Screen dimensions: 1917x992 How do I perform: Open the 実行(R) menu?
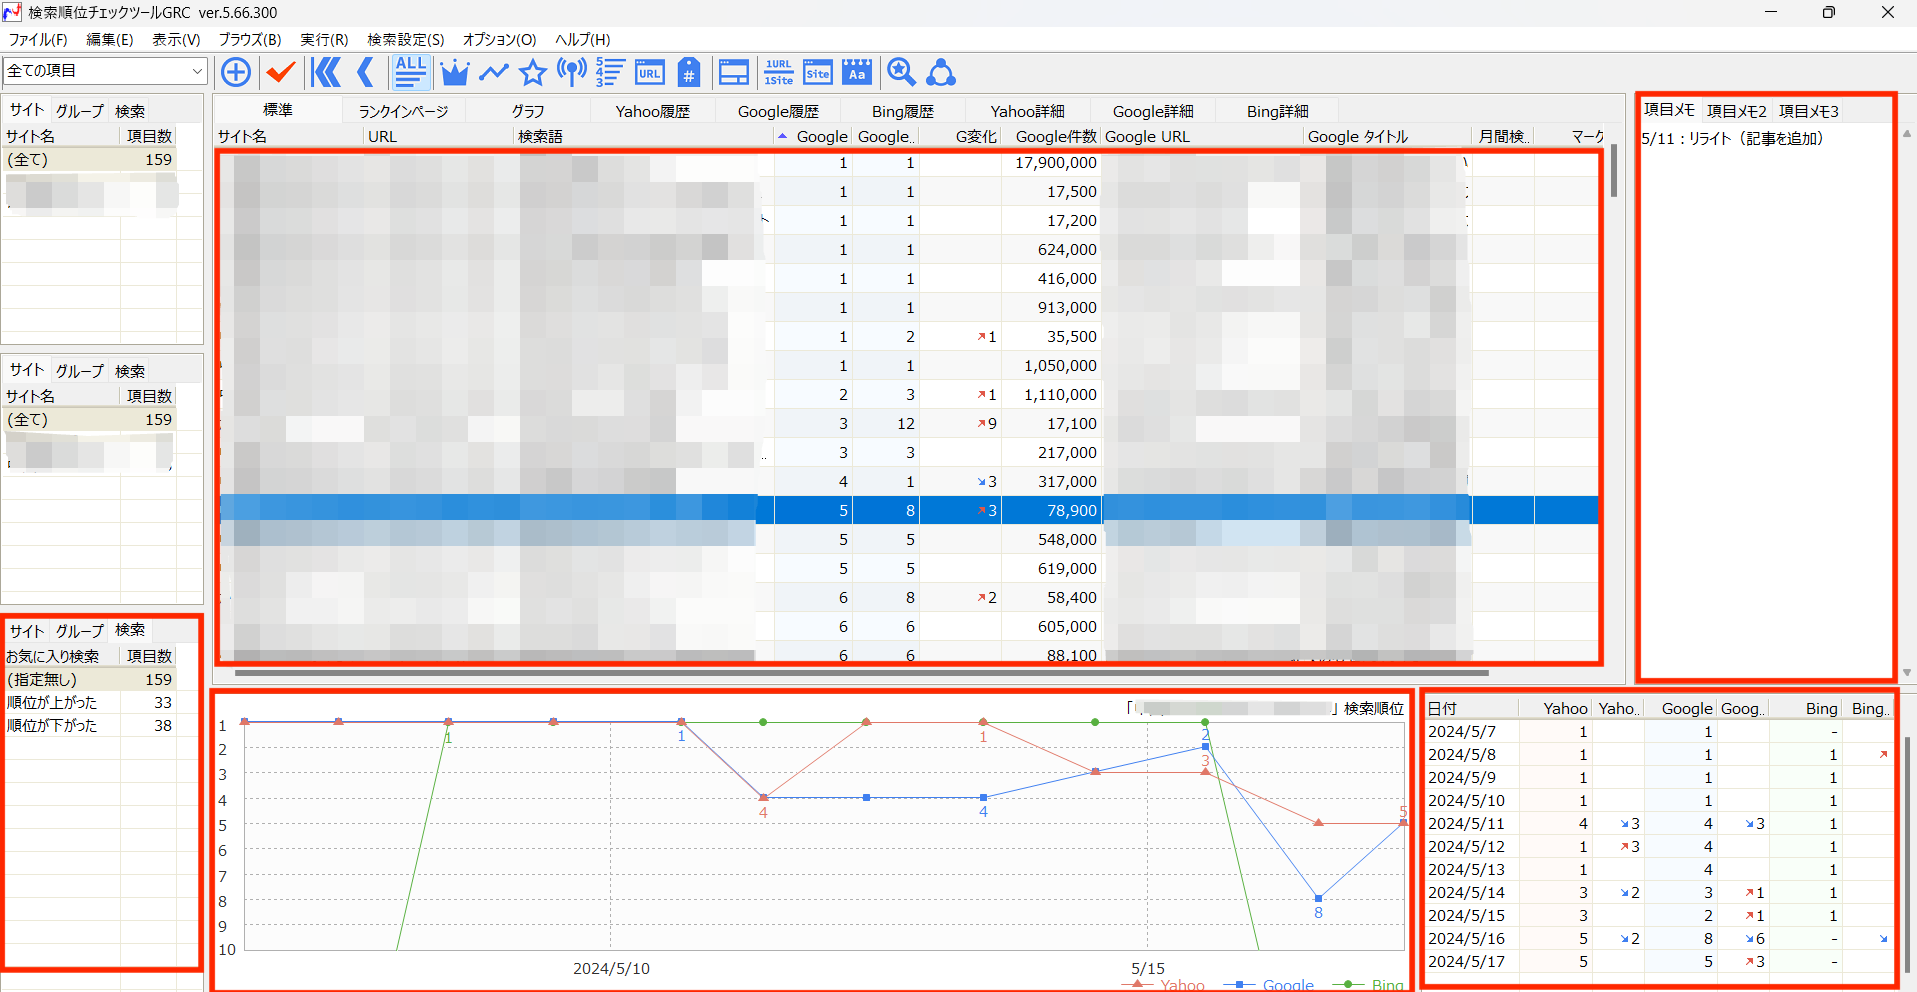324,39
